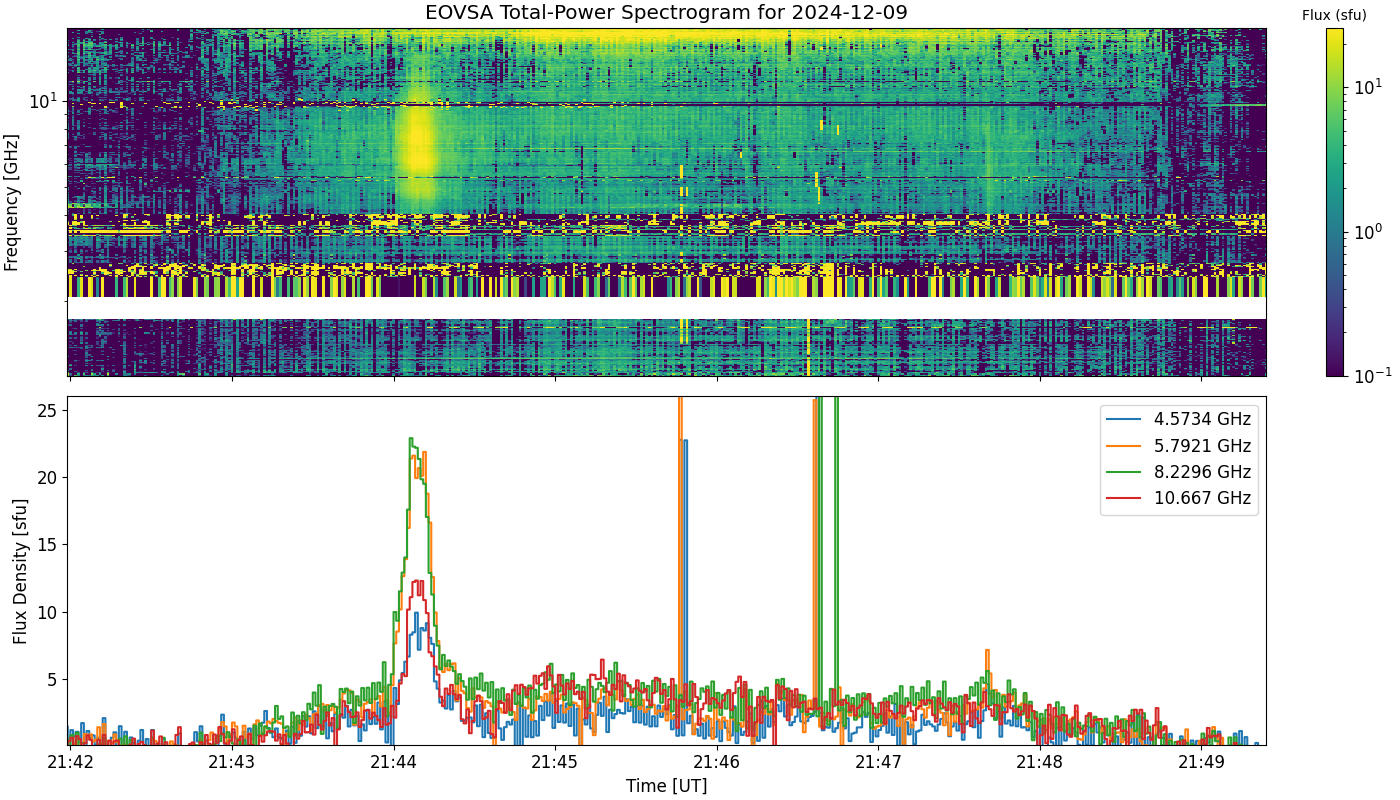Screen dimensions: 1400x800
Task: Click the Time [UT] axis label
Action: coord(666,786)
